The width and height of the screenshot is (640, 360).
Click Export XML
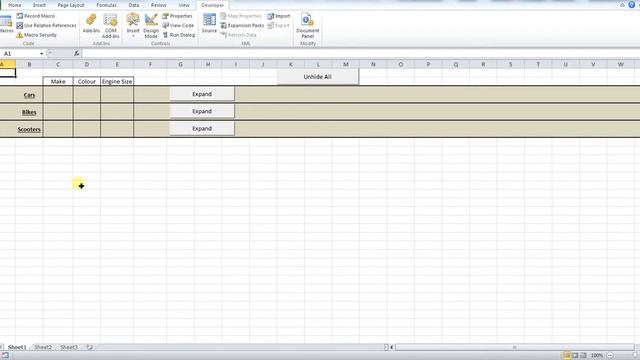click(x=278, y=25)
